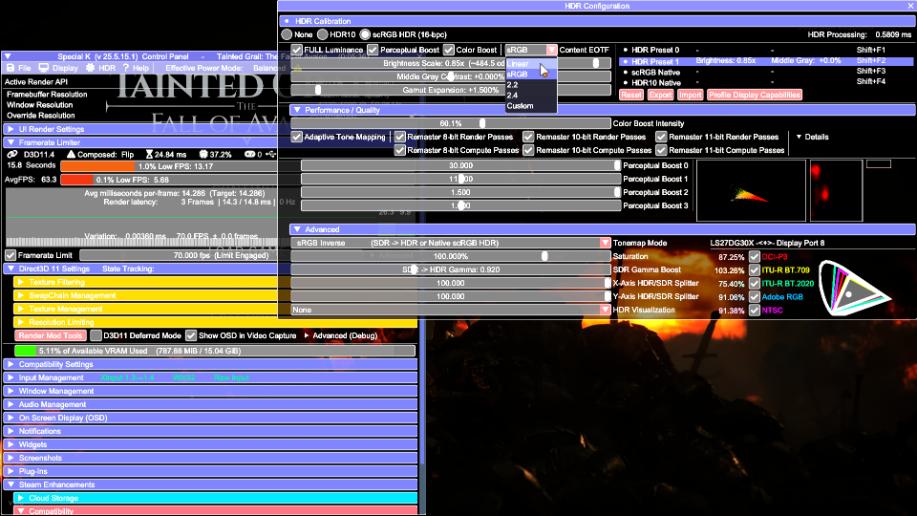Open HDR Visualization dropdown
Screen dimensions: 917x516
(451, 309)
